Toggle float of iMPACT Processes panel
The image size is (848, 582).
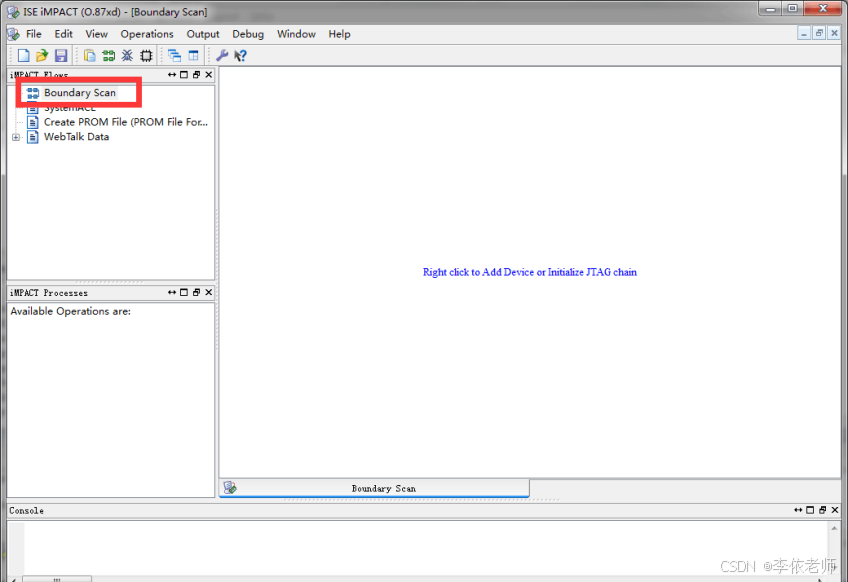[172, 292]
